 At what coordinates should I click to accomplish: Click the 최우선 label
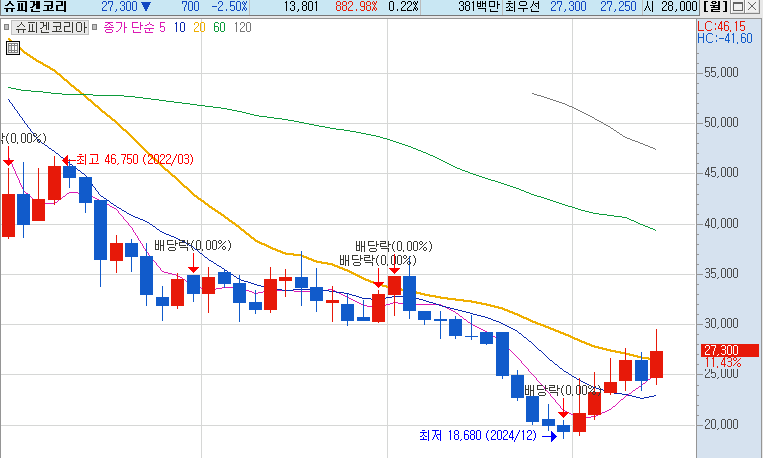523,7
